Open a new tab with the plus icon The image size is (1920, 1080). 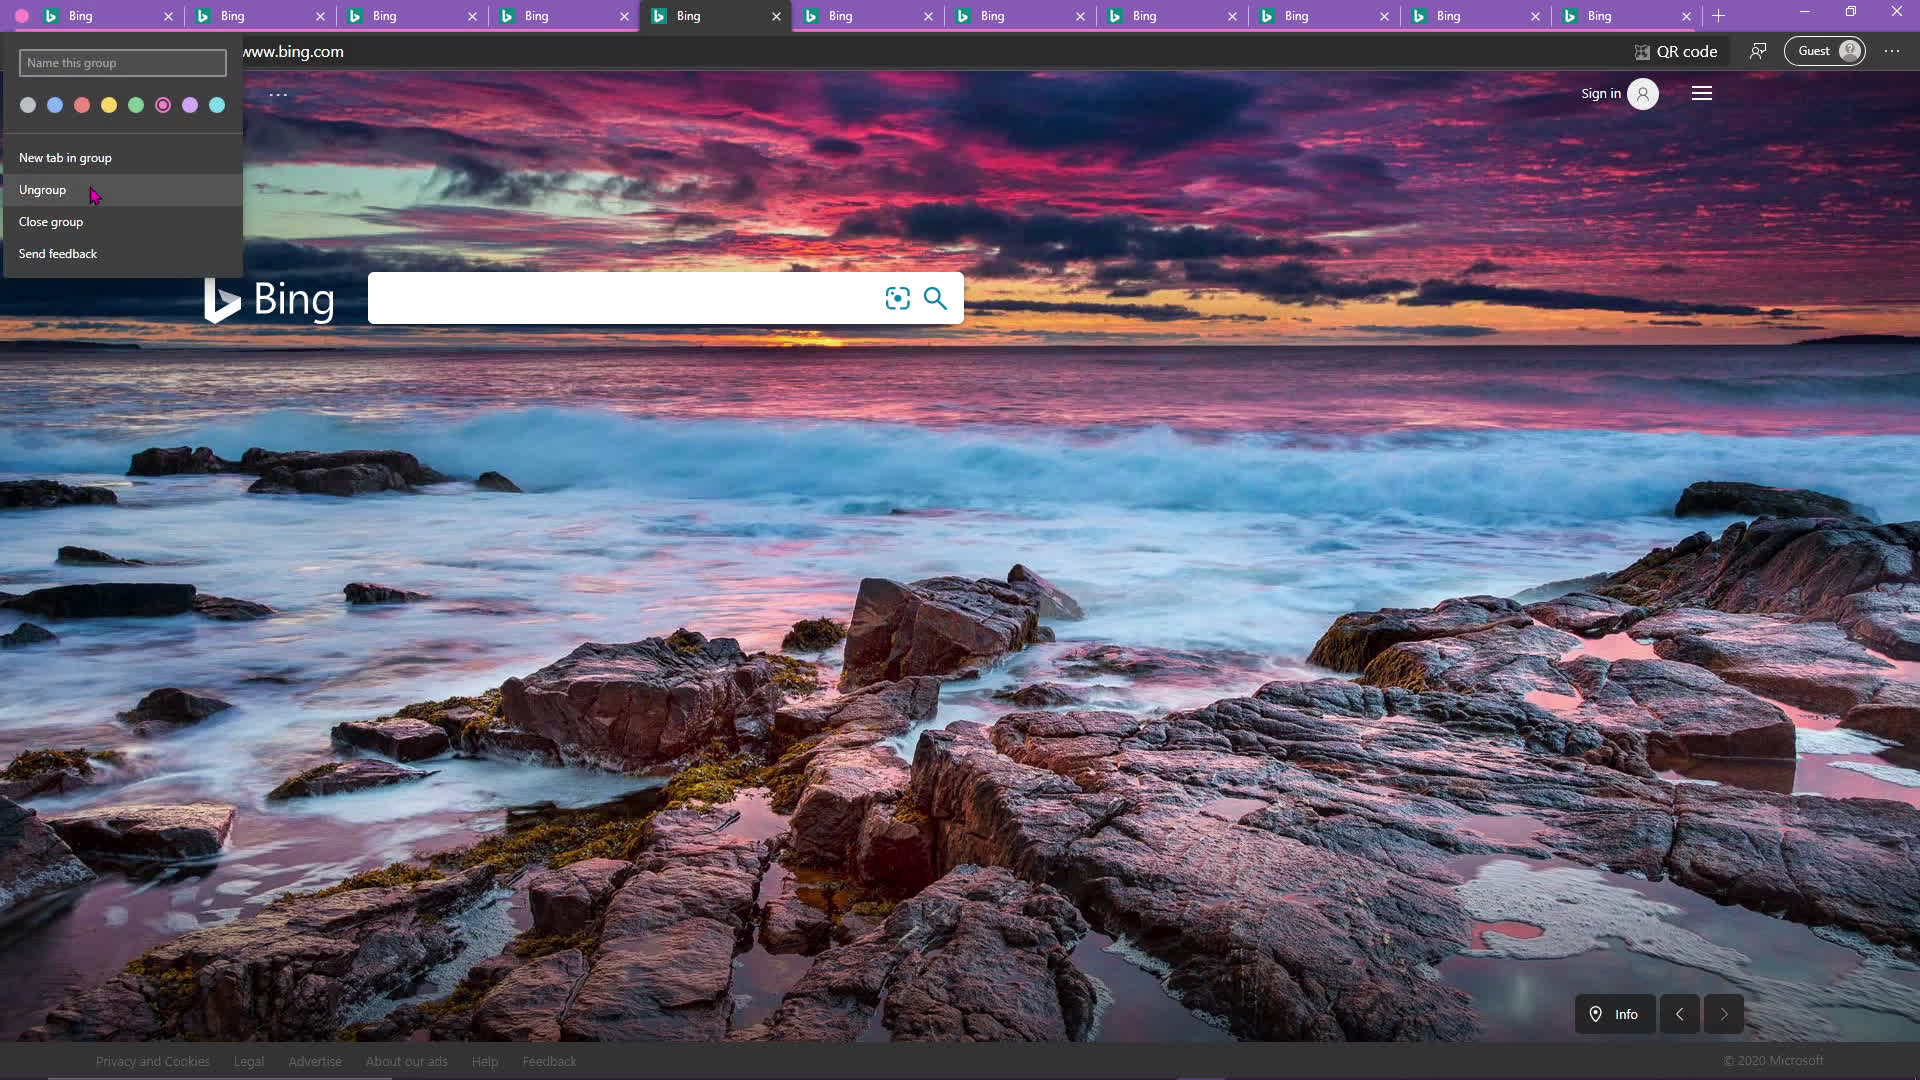coord(1718,16)
